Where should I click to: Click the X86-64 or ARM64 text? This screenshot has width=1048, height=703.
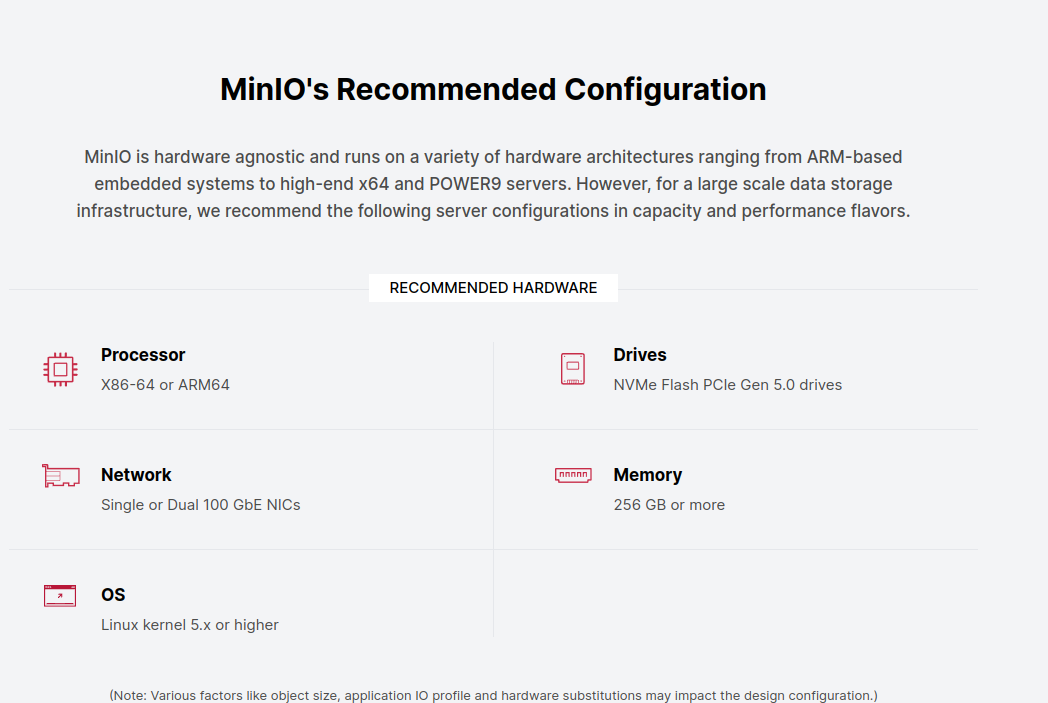165,385
